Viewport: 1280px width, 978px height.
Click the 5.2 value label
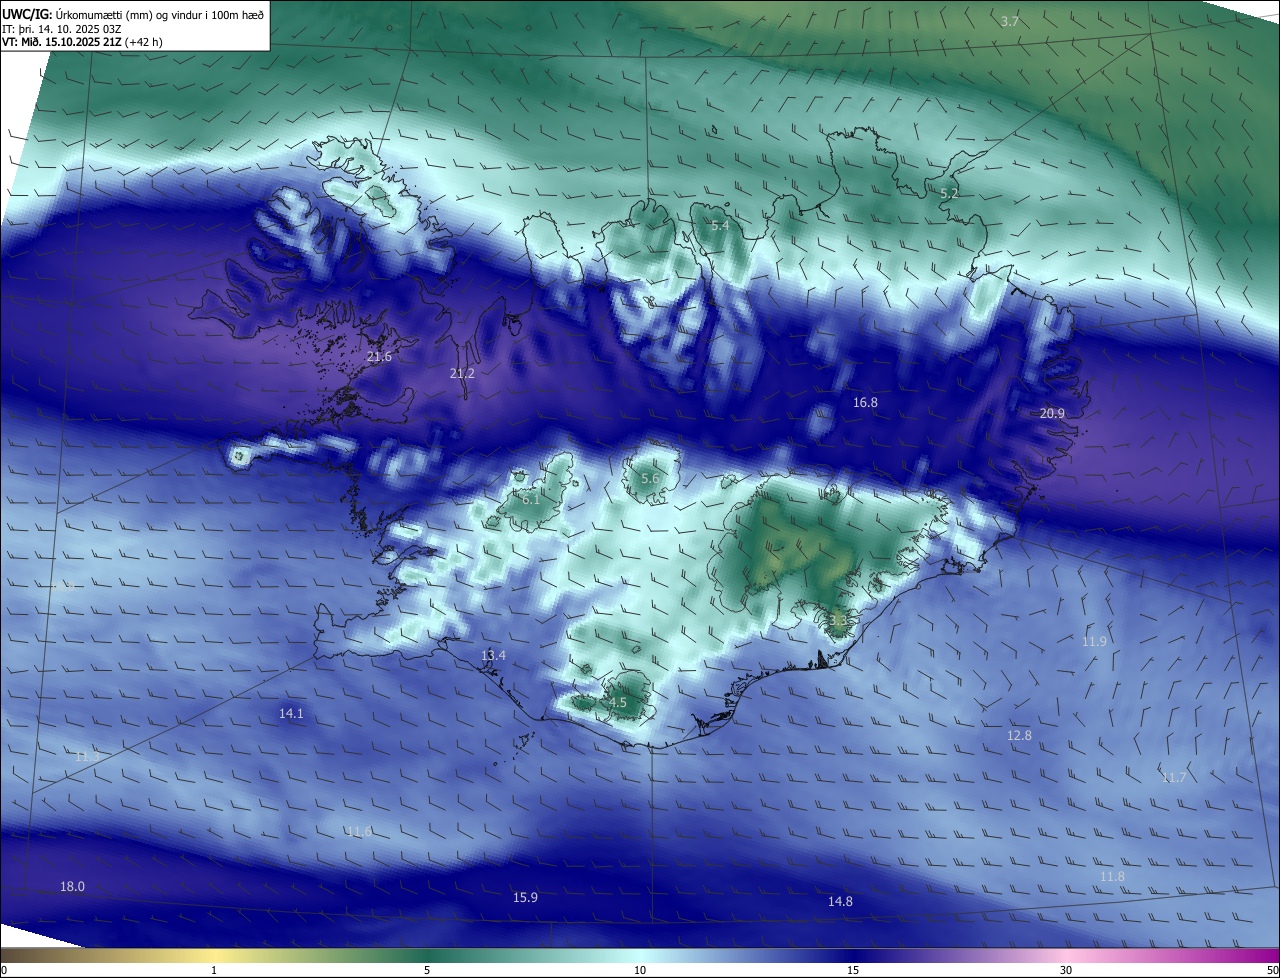click(x=949, y=193)
